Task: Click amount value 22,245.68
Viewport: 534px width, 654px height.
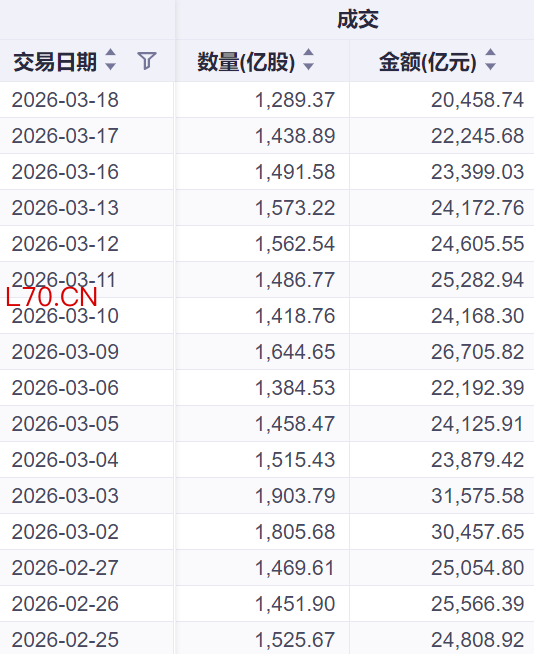Action: pos(477,136)
